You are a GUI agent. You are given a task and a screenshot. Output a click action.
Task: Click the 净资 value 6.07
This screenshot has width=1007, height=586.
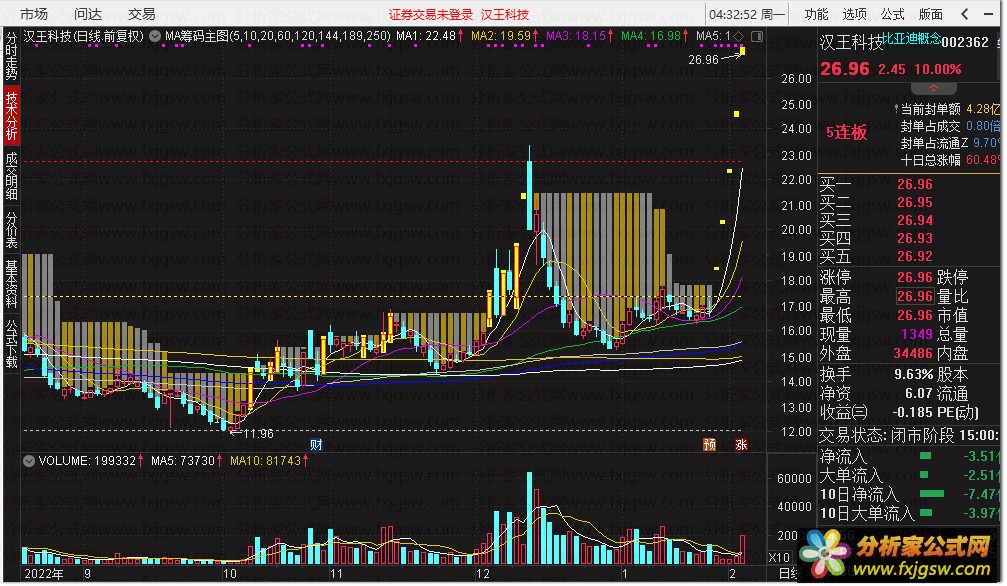tap(918, 393)
